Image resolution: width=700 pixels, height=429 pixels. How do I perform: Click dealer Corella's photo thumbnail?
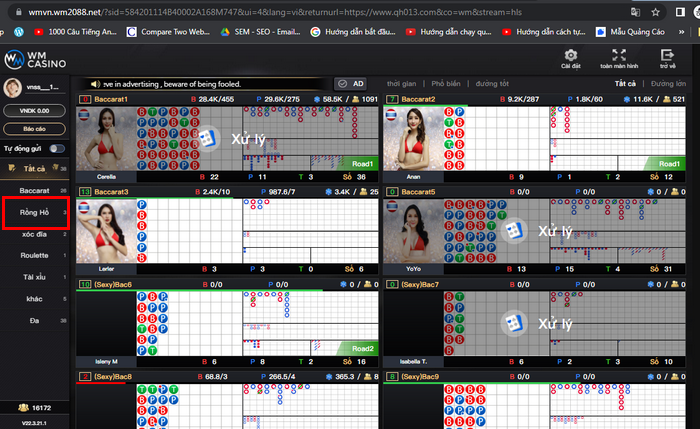pyautogui.click(x=106, y=139)
